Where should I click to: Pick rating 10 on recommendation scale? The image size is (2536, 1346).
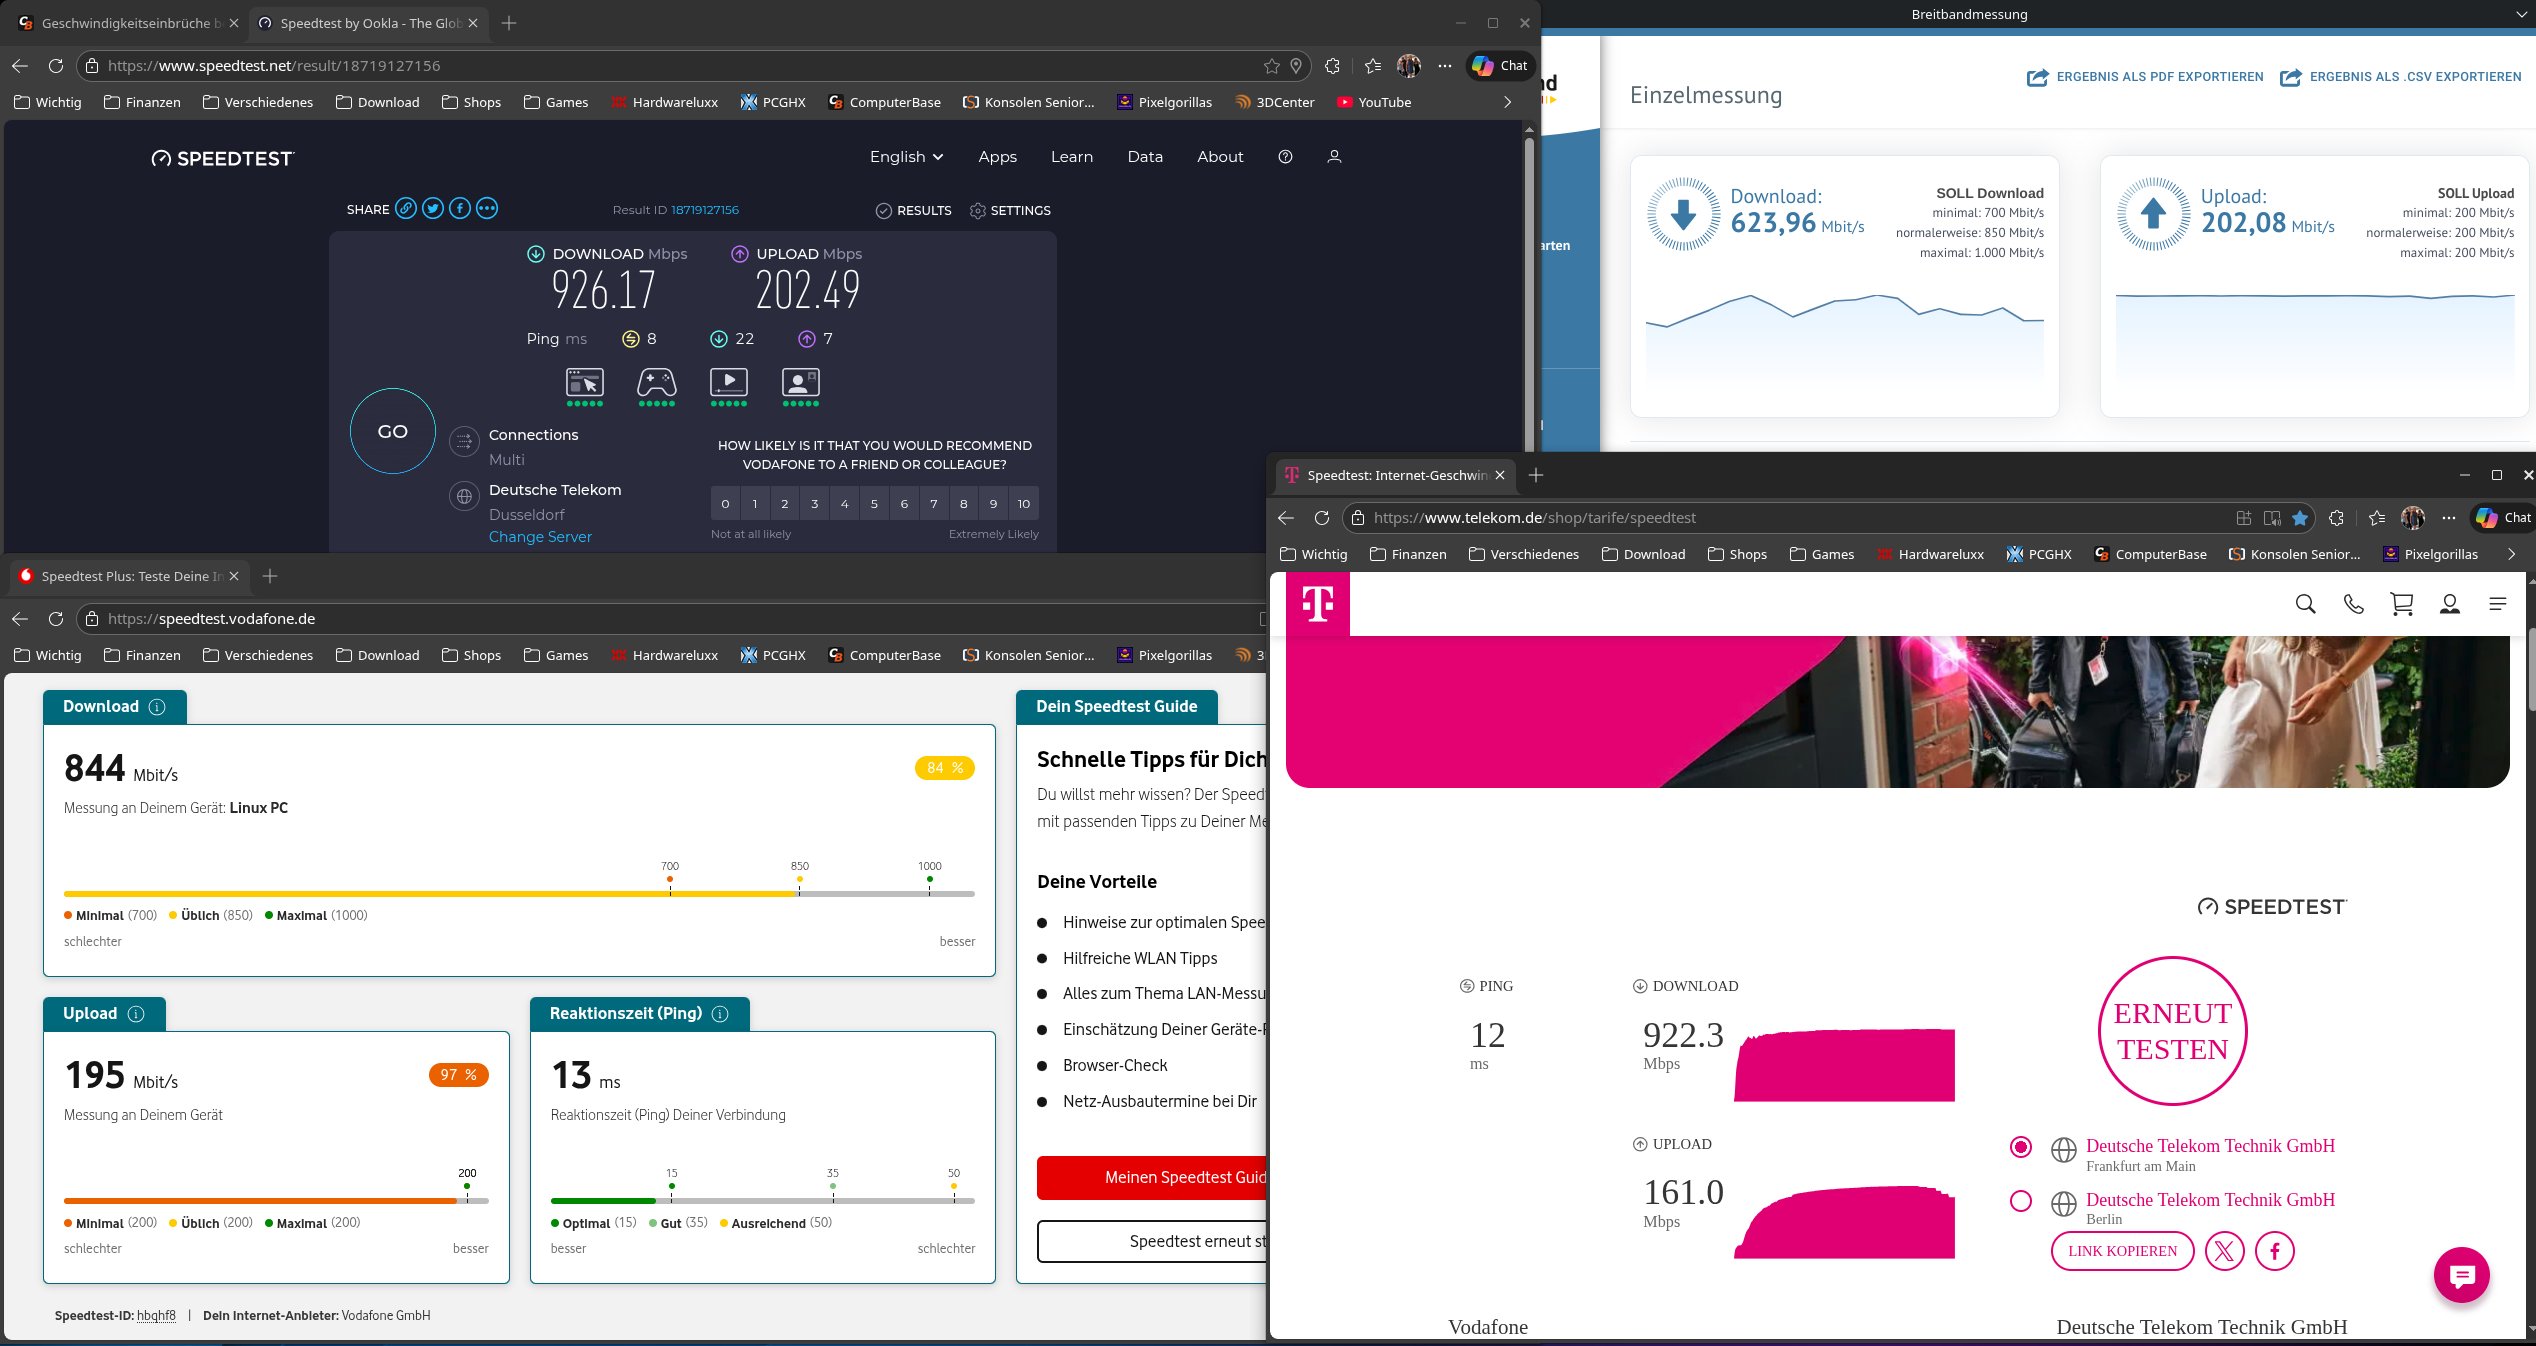1023,504
